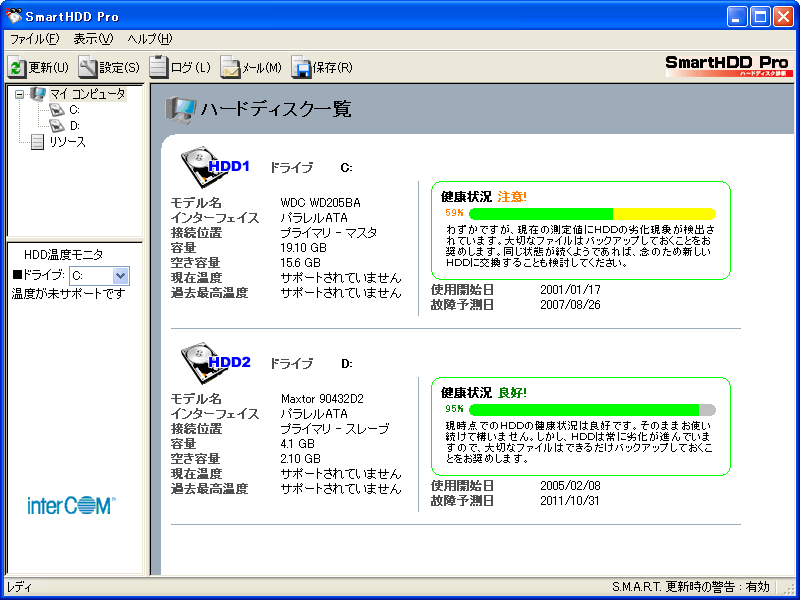Screen dimensions: 800x600
Task: Select the マイ コンピュータ computer icon in tree
Action: tap(38, 94)
